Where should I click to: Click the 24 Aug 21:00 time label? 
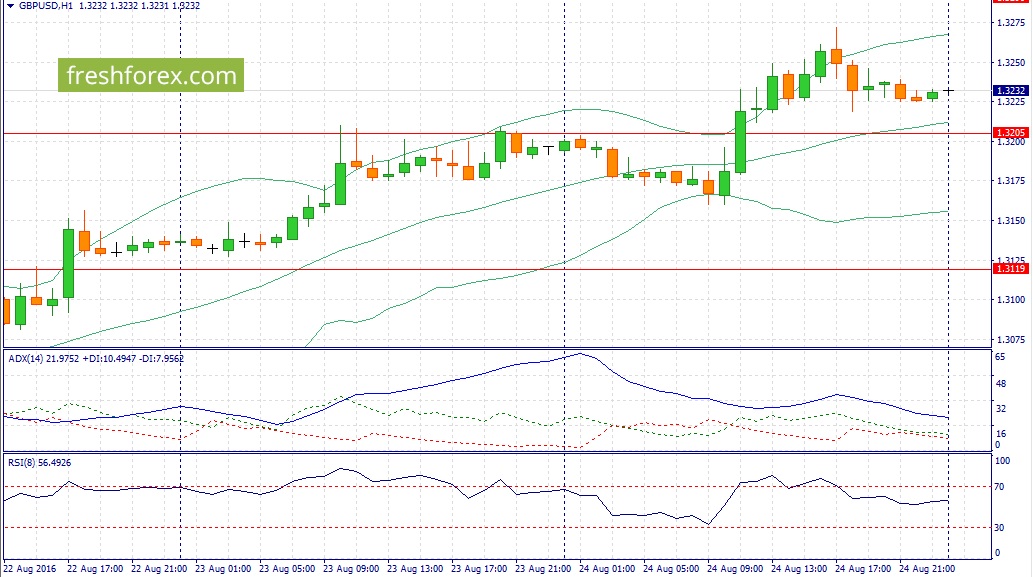coord(927,568)
